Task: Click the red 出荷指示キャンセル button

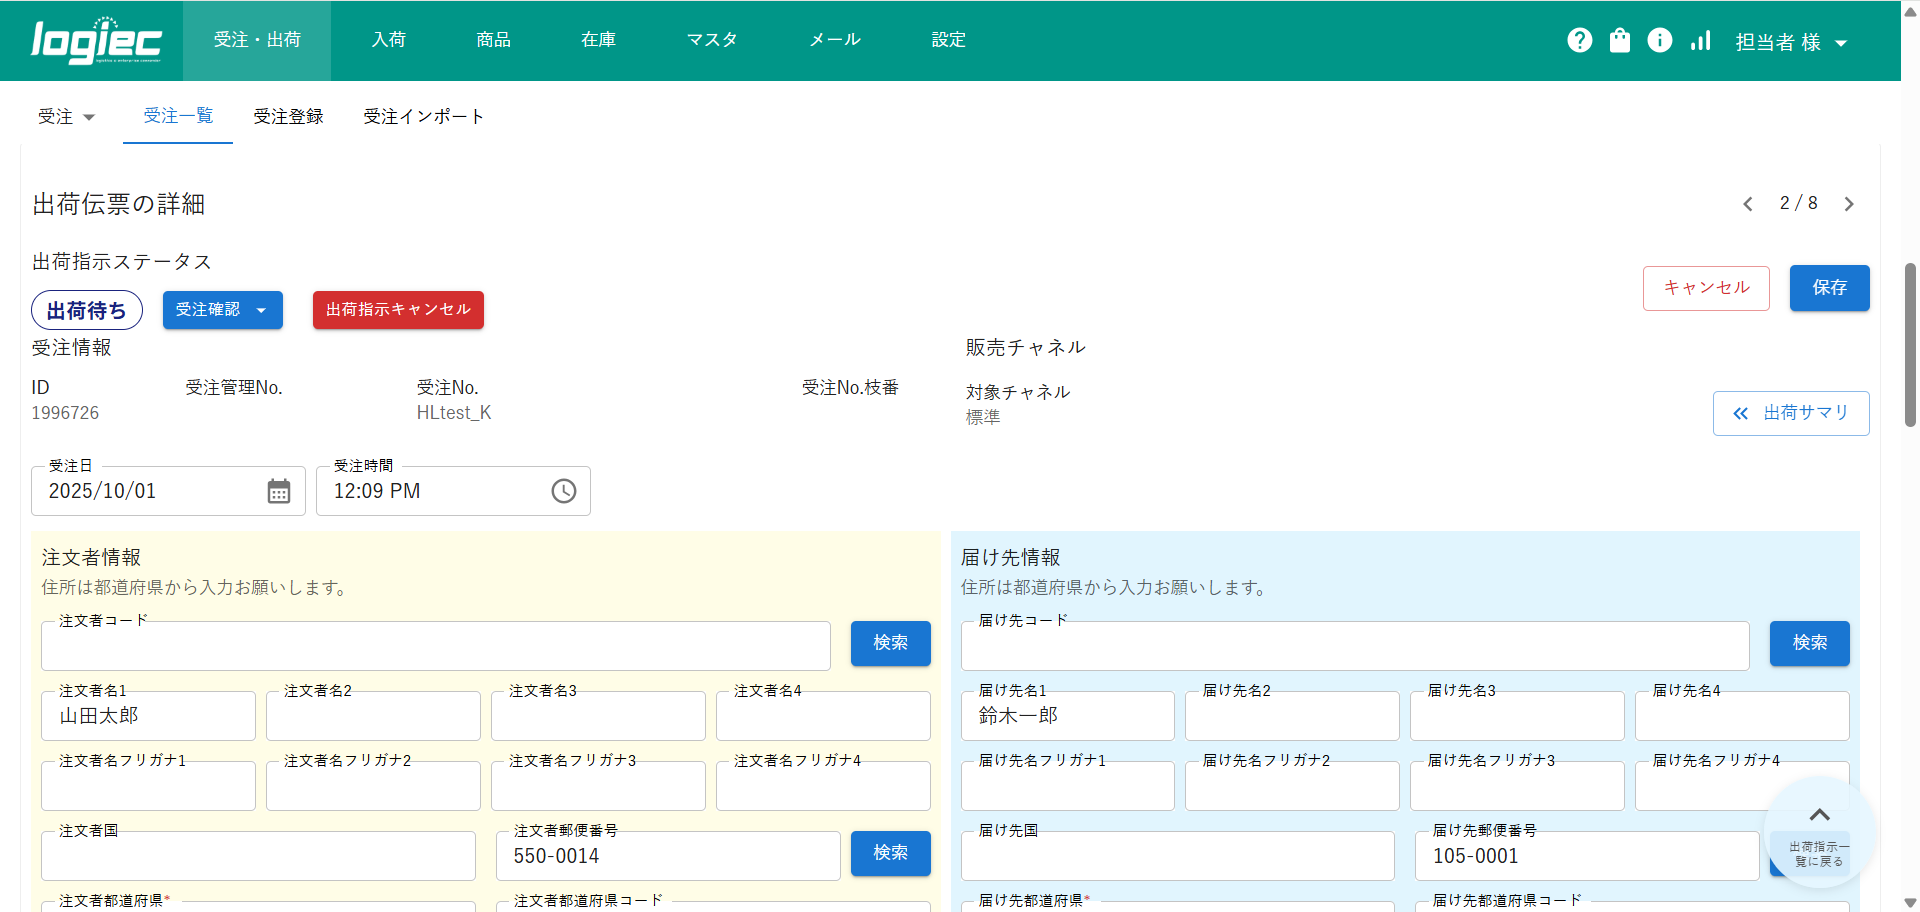Action: [398, 310]
